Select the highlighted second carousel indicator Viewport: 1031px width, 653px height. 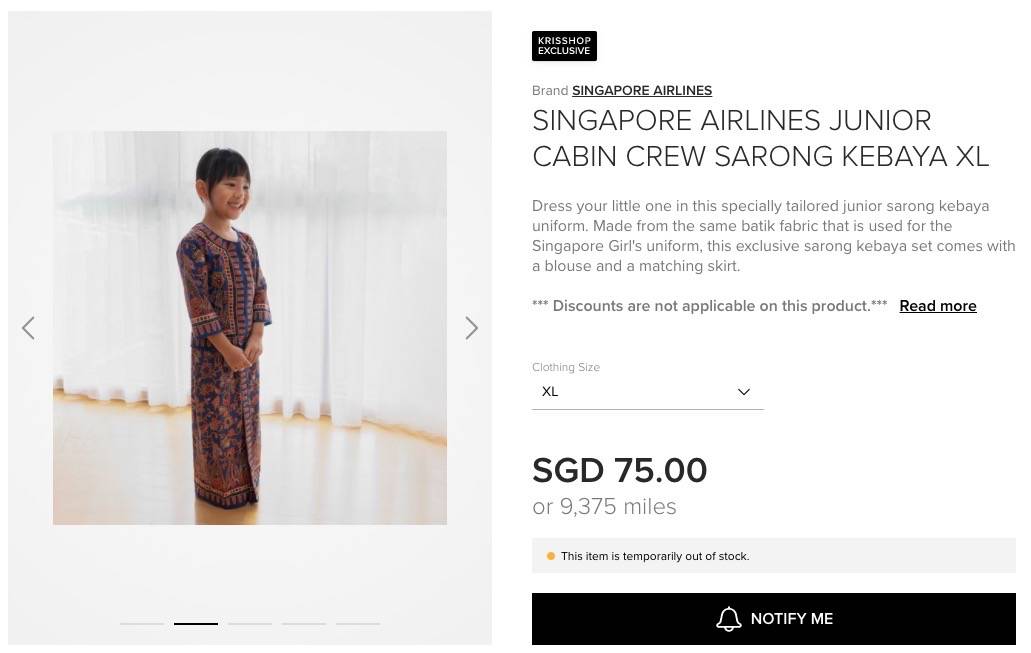196,623
